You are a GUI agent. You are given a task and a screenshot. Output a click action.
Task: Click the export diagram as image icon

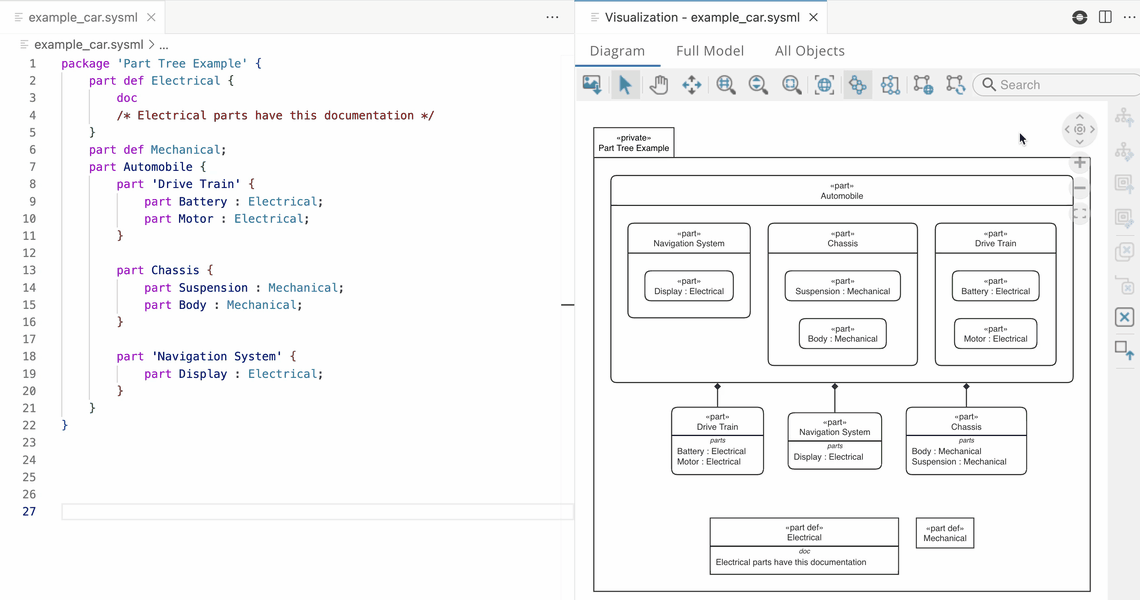pyautogui.click(x=591, y=84)
